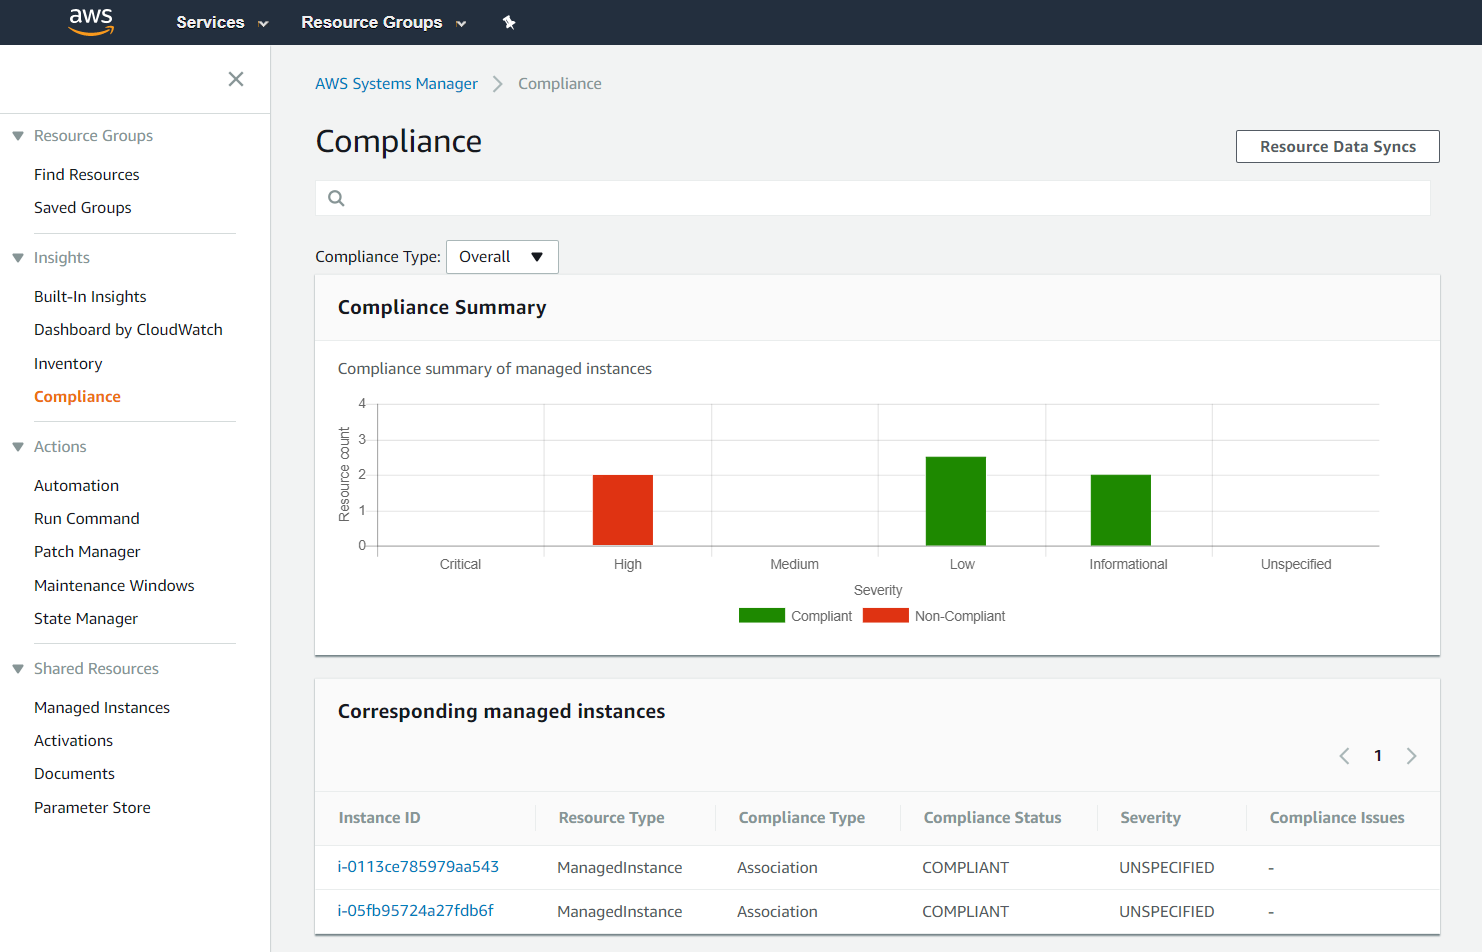The height and width of the screenshot is (952, 1482).
Task: Collapse the Resource Groups sidebar section
Action: pos(18,136)
